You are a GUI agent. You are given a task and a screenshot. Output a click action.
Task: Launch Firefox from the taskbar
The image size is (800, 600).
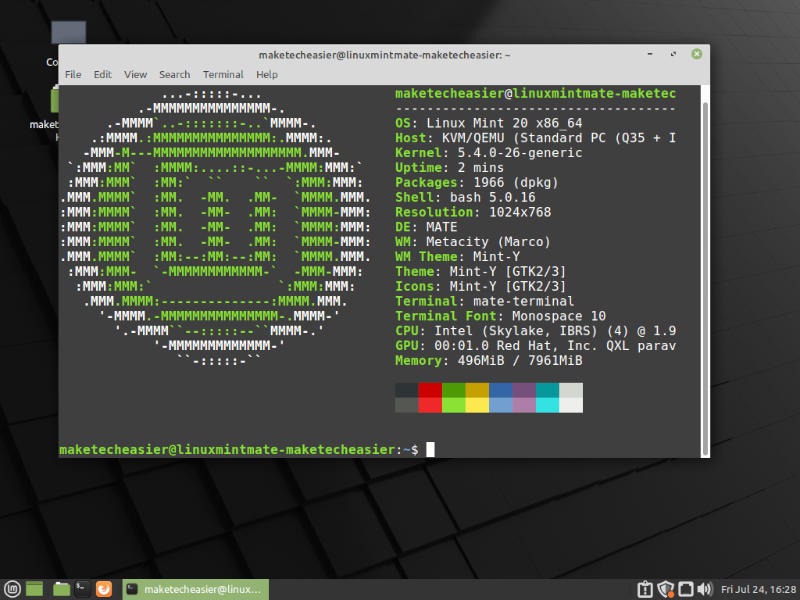[x=103, y=588]
